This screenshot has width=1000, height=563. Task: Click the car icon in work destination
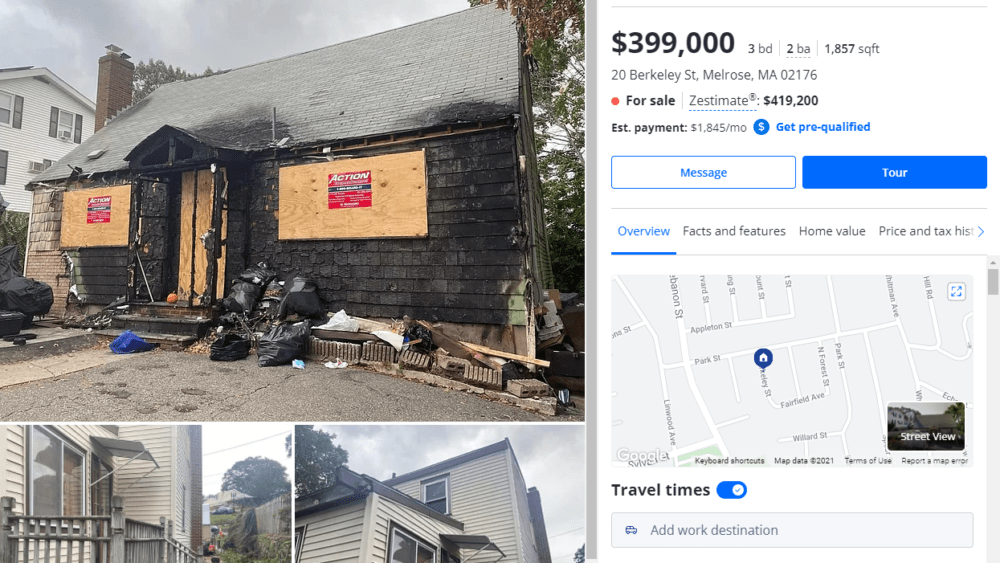(x=631, y=530)
